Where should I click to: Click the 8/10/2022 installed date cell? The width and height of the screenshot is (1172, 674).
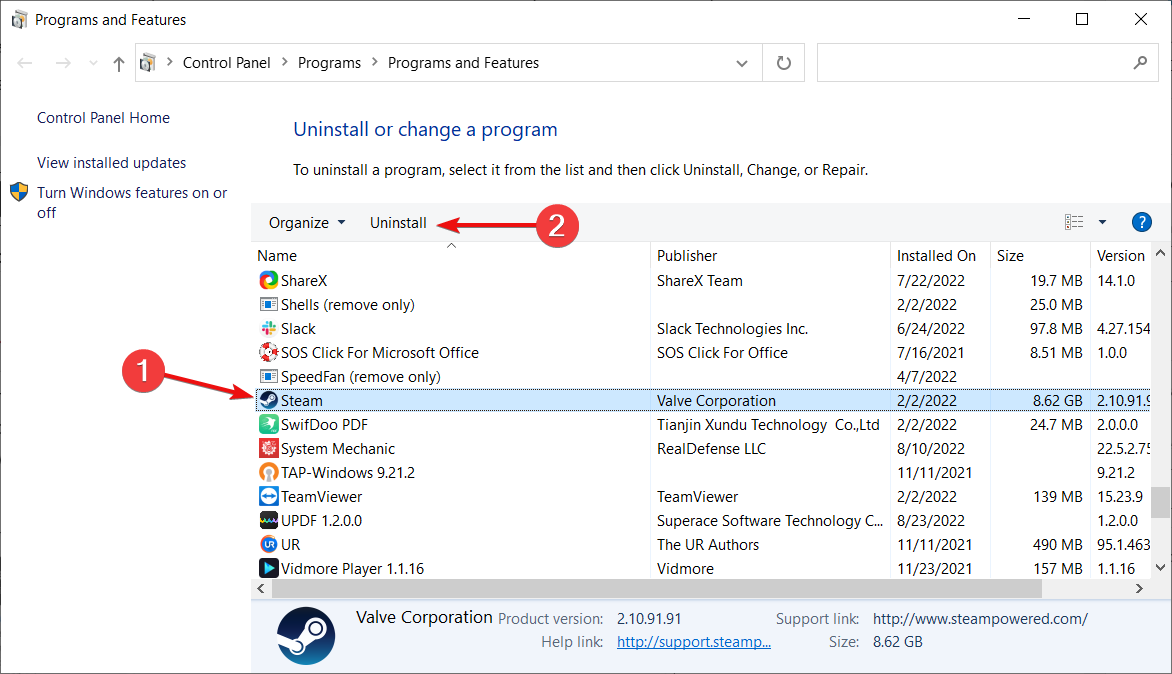point(931,448)
